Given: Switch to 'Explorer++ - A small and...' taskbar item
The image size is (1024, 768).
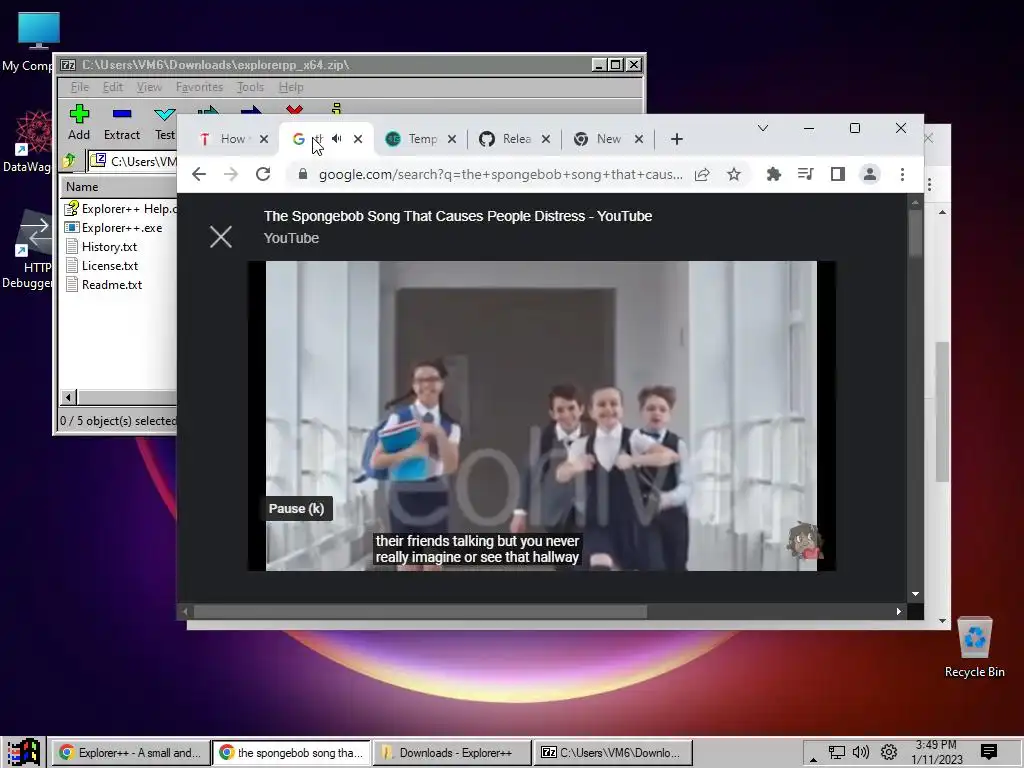Looking at the screenshot, I should point(131,752).
